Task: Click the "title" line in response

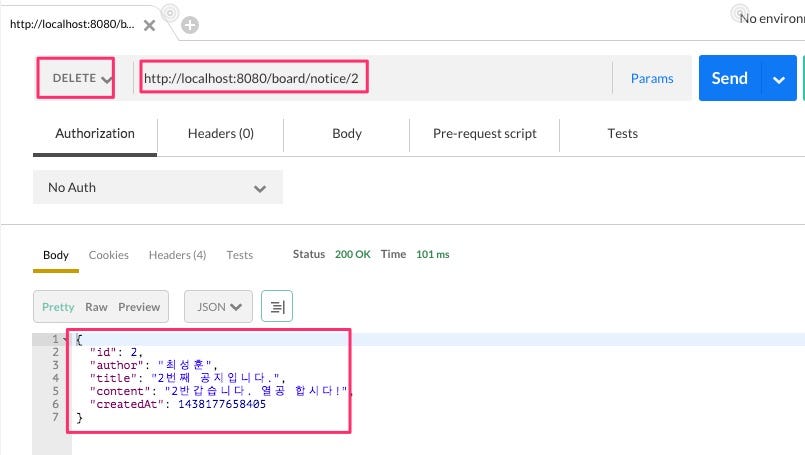Action: click(187, 378)
